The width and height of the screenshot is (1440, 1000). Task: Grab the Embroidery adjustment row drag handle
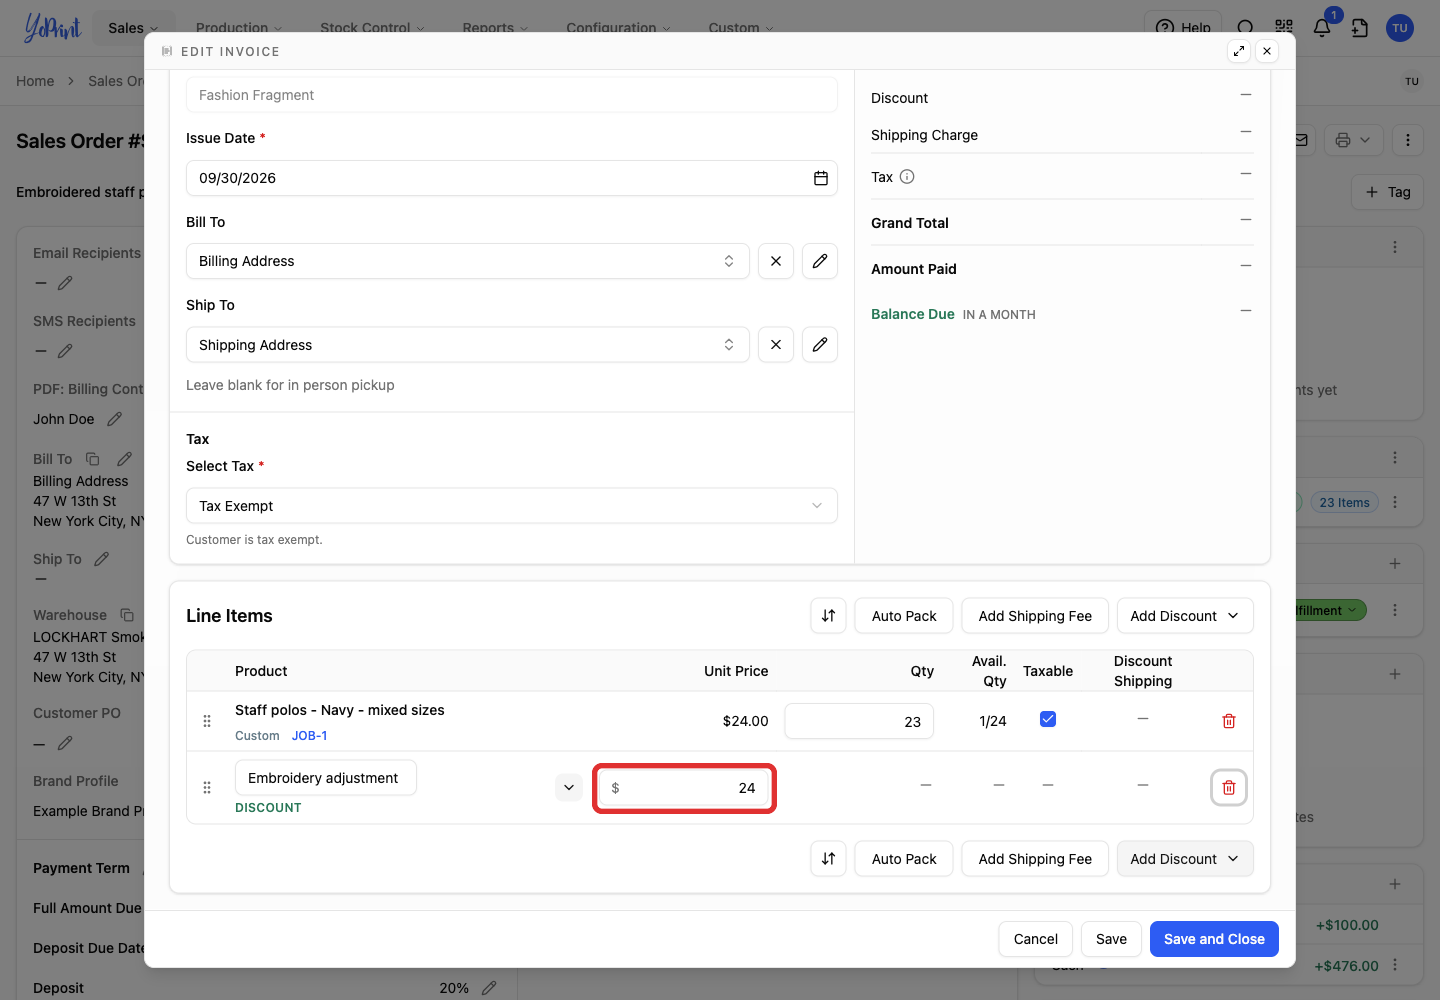(x=207, y=788)
